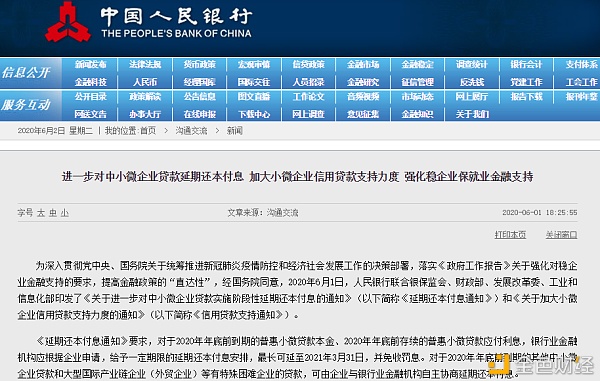Open the 金融市场 section

pos(363,64)
